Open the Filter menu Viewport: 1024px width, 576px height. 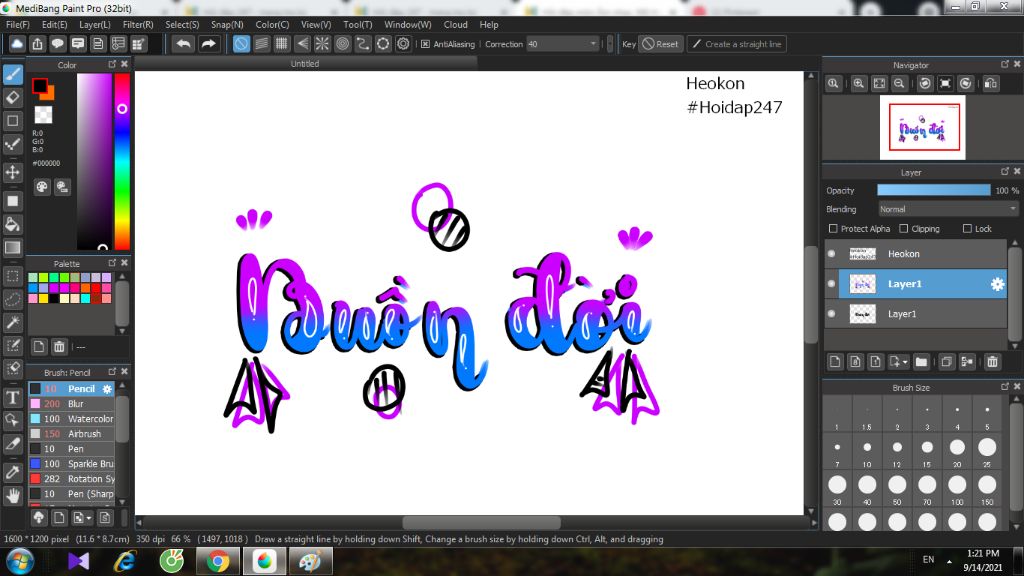(138, 25)
